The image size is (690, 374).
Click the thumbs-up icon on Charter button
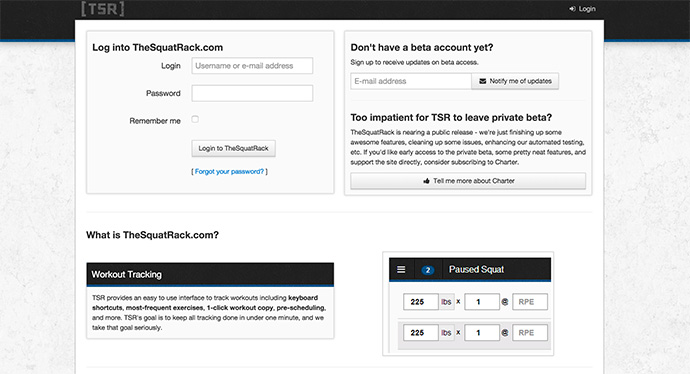click(x=426, y=181)
